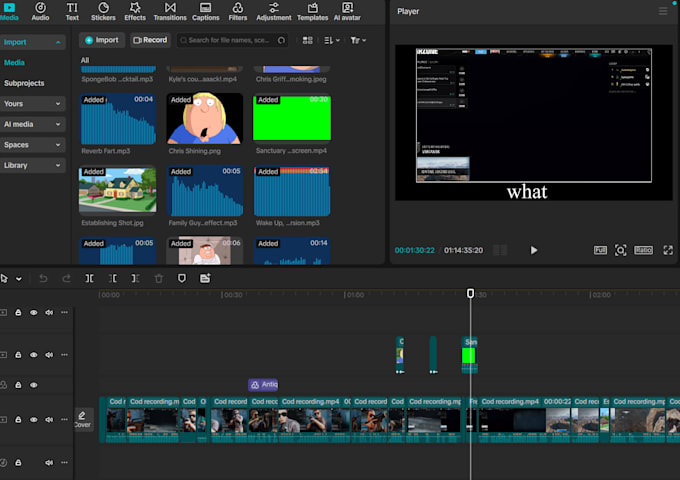Image resolution: width=680 pixels, height=480 pixels.
Task: Click the playhead handle on the ruler
Action: (x=471, y=294)
